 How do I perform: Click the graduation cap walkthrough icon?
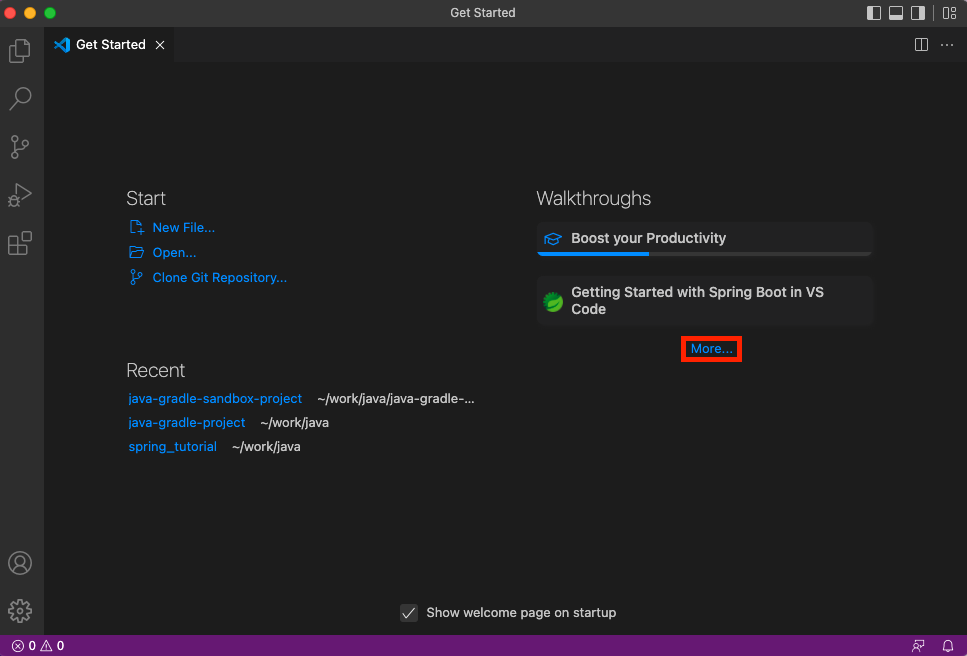click(553, 239)
